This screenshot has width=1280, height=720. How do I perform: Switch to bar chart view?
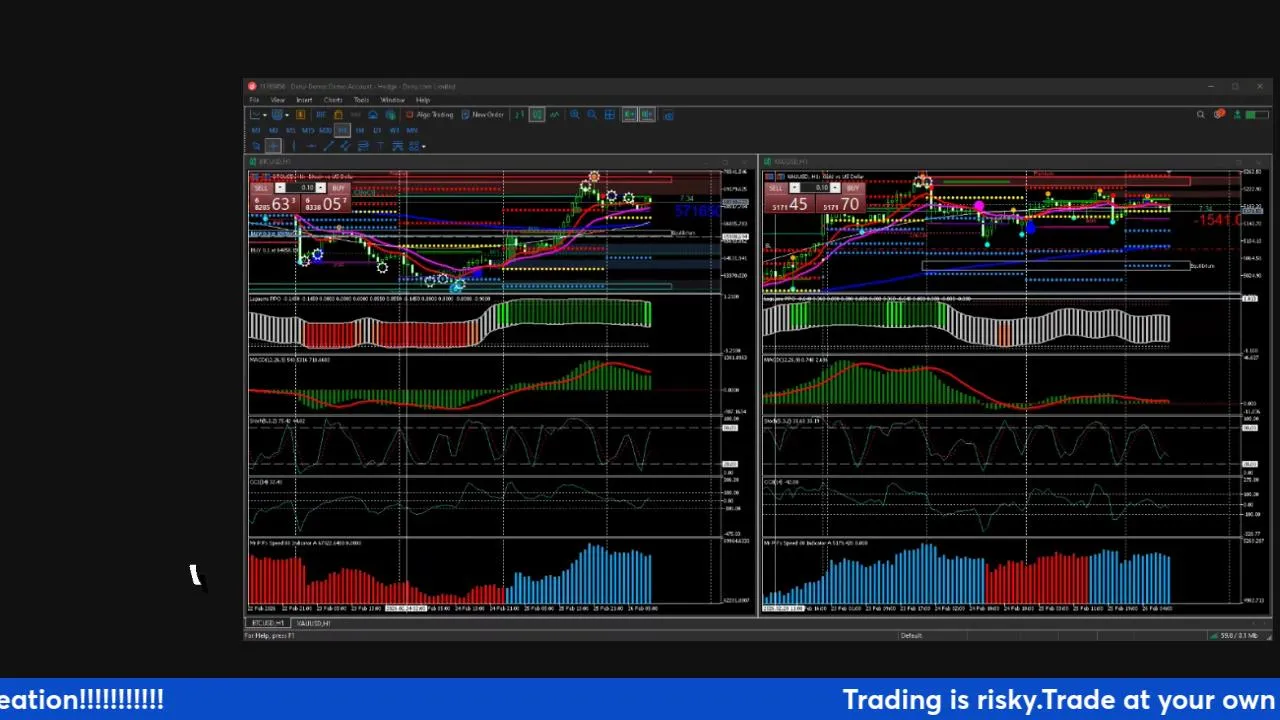tap(519, 114)
